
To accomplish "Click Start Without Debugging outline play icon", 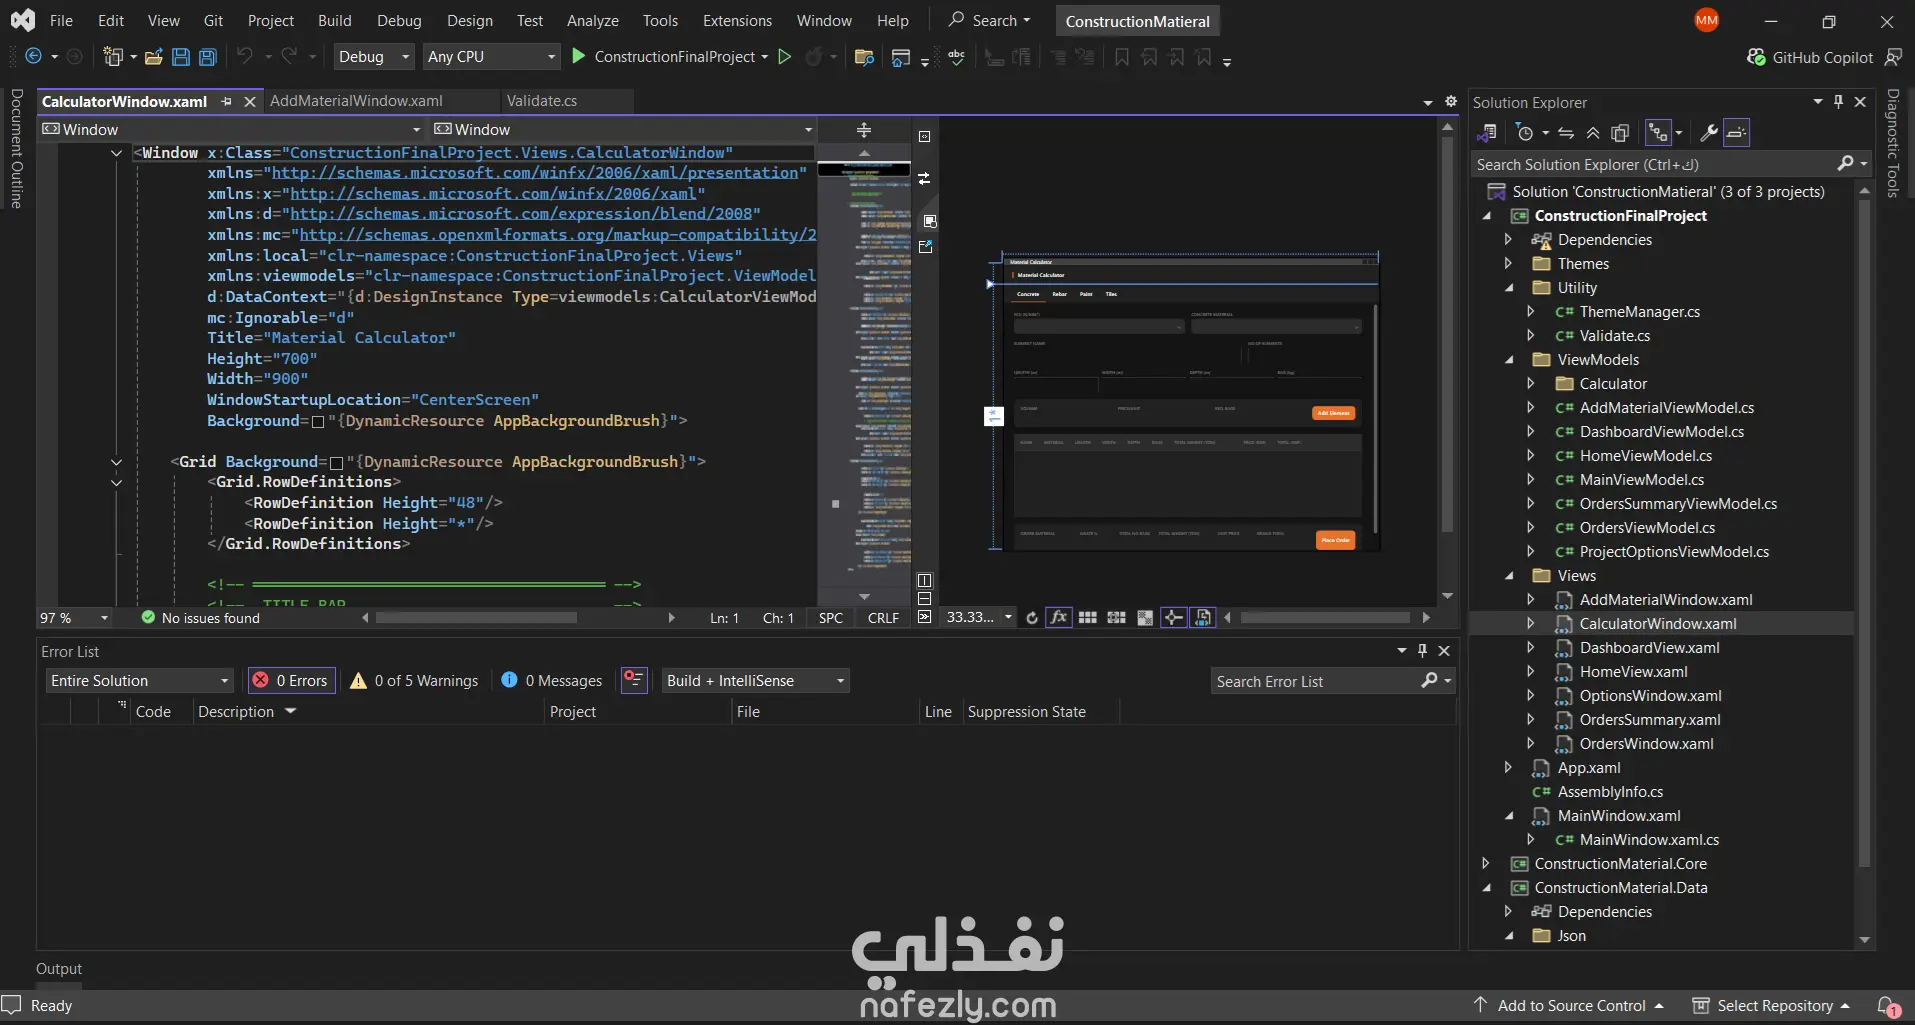I will tap(785, 57).
